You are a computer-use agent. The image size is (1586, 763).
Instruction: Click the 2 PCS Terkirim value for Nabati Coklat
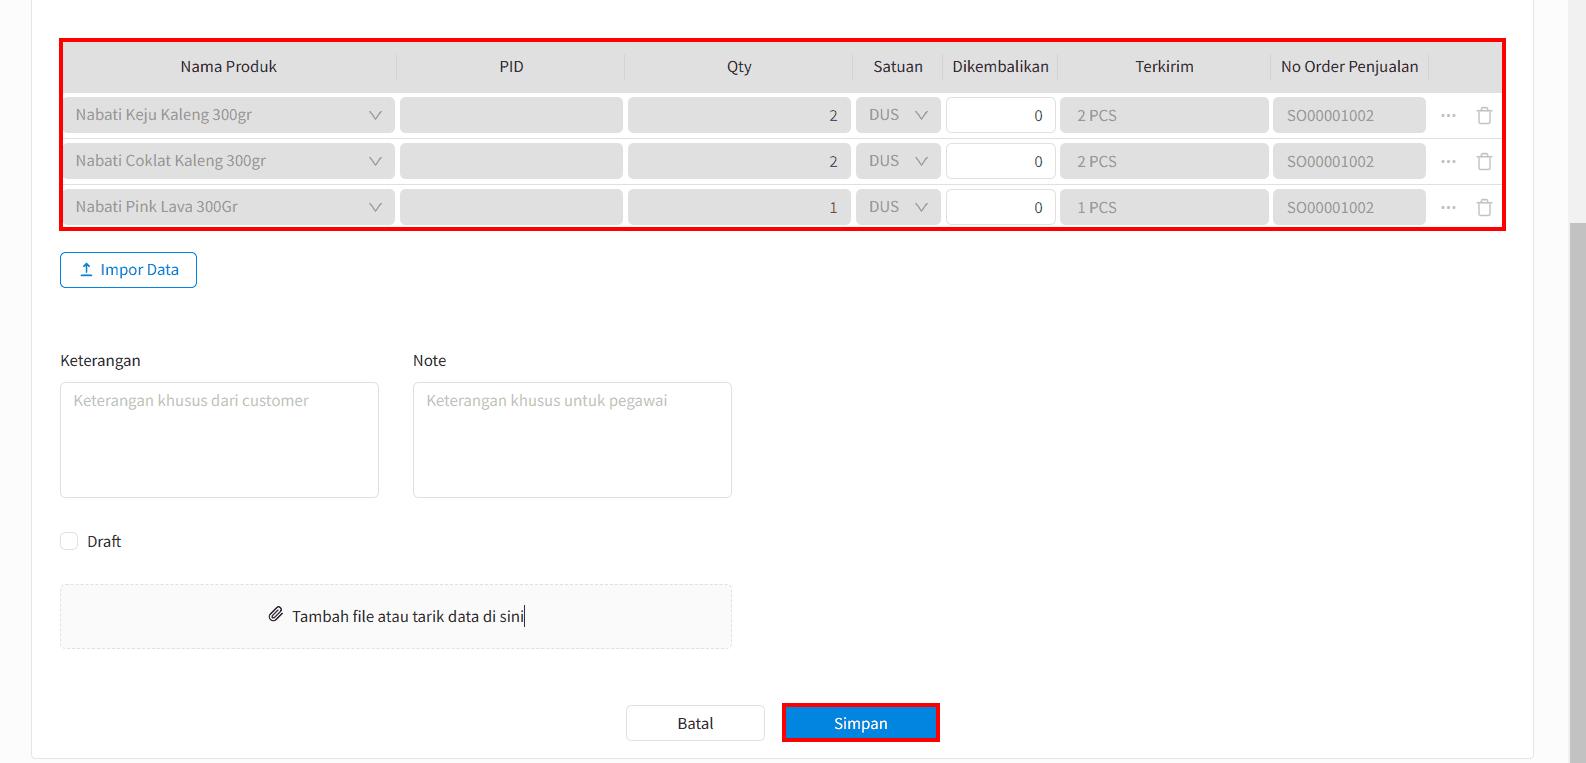point(1164,161)
